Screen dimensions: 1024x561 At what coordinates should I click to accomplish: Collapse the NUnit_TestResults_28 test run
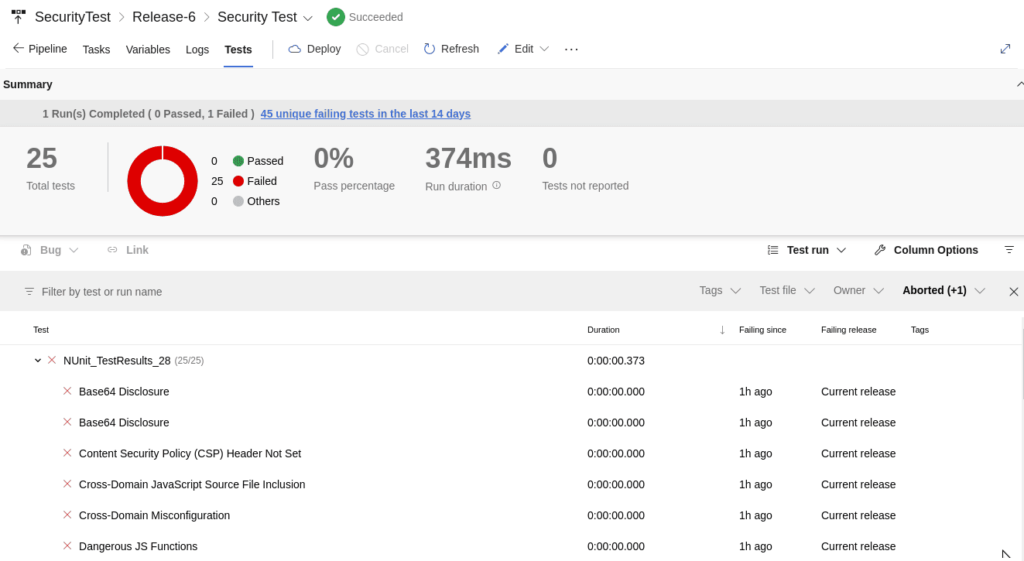click(x=38, y=361)
